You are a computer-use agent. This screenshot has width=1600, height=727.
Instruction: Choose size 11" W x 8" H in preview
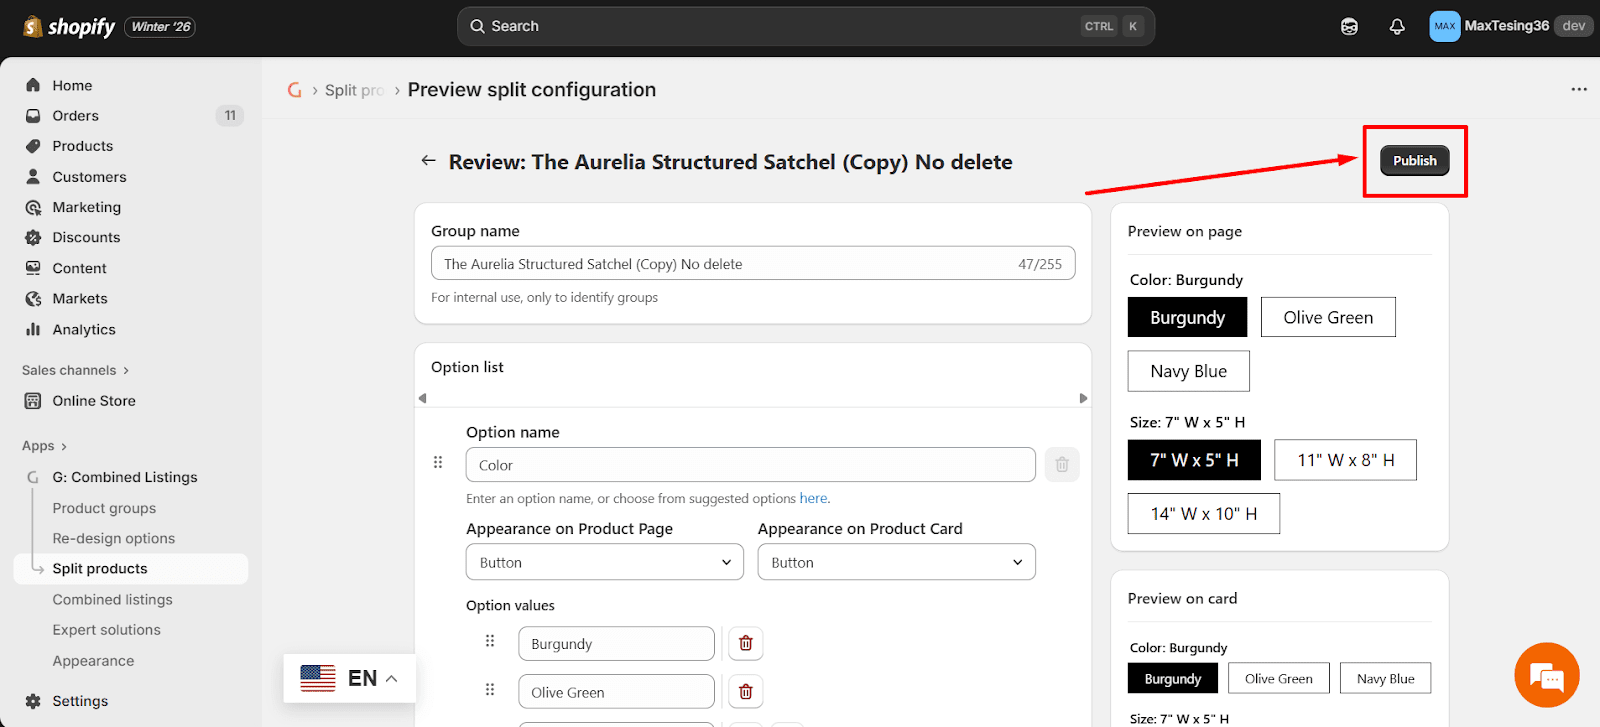click(x=1345, y=460)
